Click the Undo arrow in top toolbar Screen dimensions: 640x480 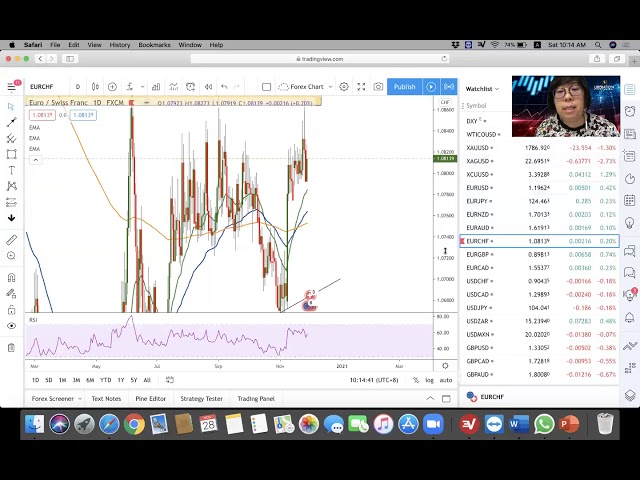[x=224, y=87]
